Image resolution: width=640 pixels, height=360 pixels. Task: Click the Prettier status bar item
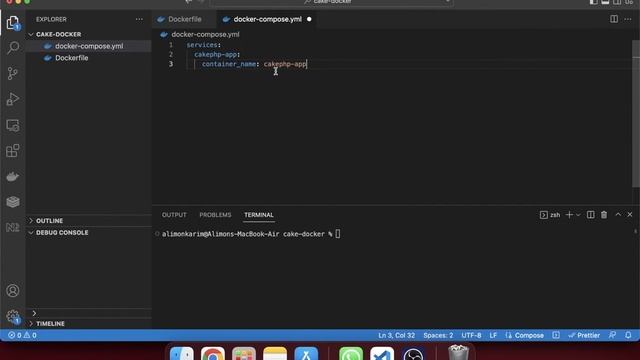[584, 335]
